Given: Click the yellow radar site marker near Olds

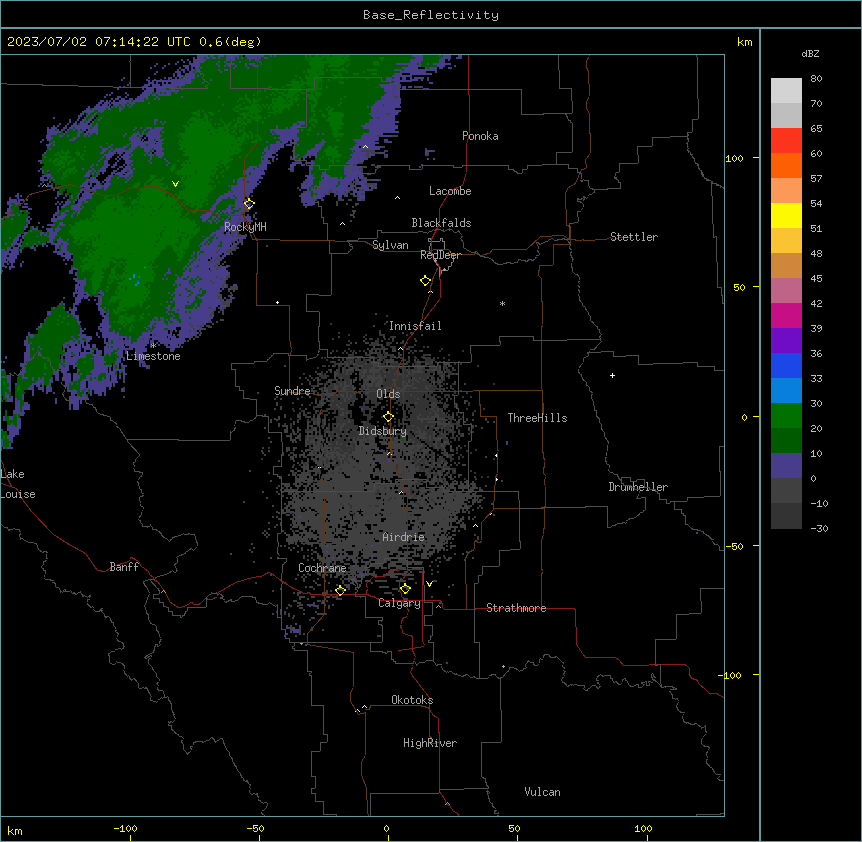Looking at the screenshot, I should (388, 417).
